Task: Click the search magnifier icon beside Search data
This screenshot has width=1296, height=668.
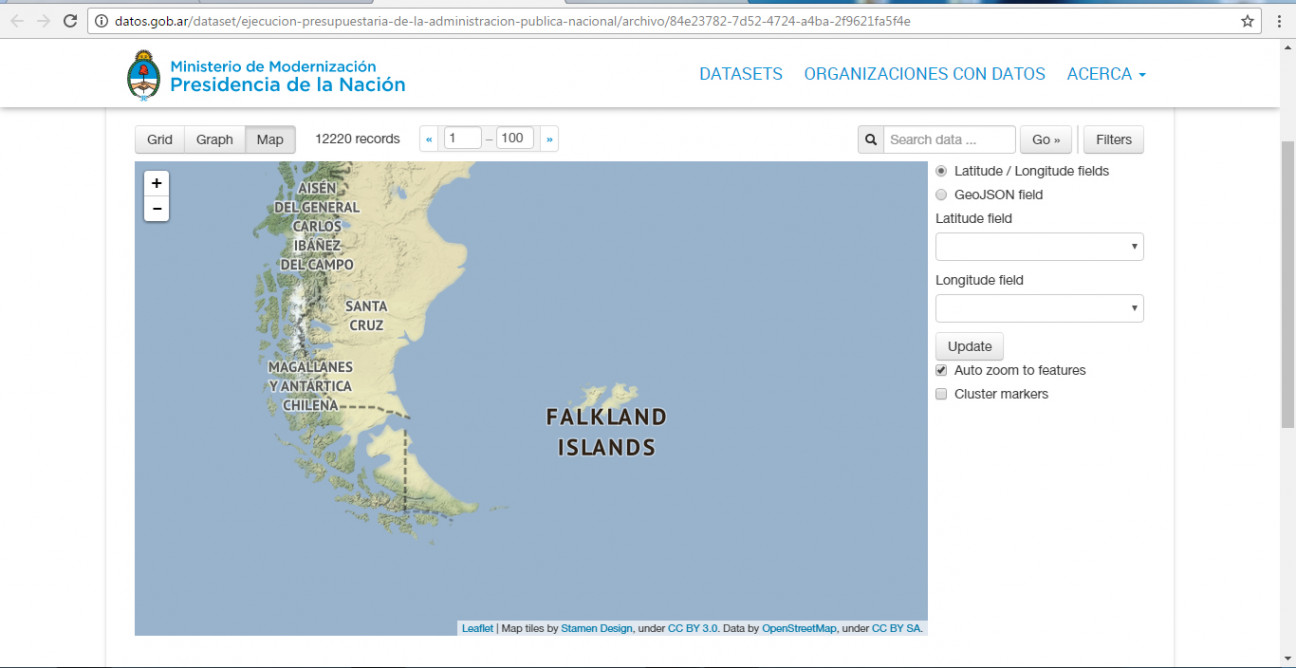Action: coord(870,140)
